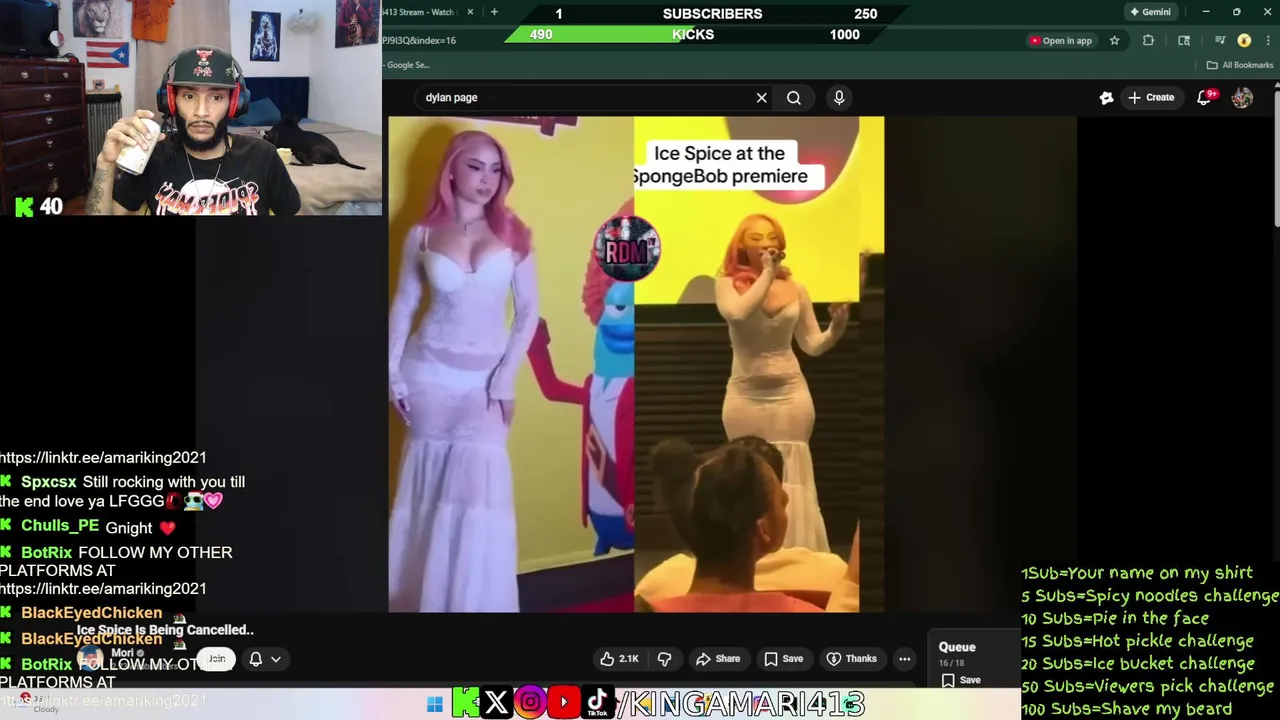
Task: Click Open in app in address bar
Action: pyautogui.click(x=1061, y=41)
